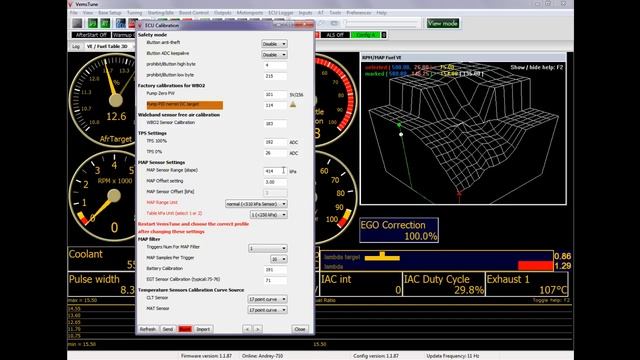This screenshot has height=360, width=640.
Task: Click the IAC Duty Cycle readout
Action: click(444, 284)
